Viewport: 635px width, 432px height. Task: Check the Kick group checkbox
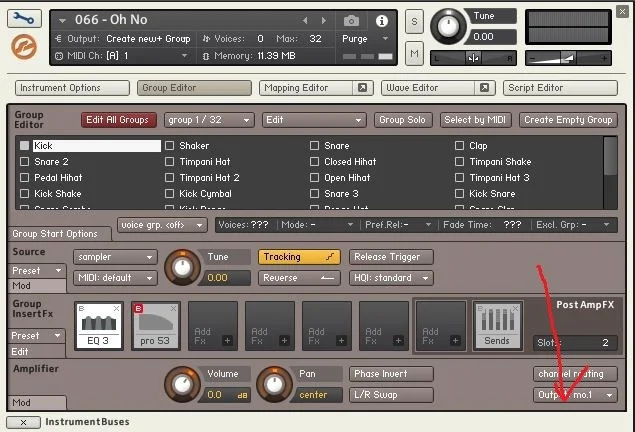pos(24,145)
